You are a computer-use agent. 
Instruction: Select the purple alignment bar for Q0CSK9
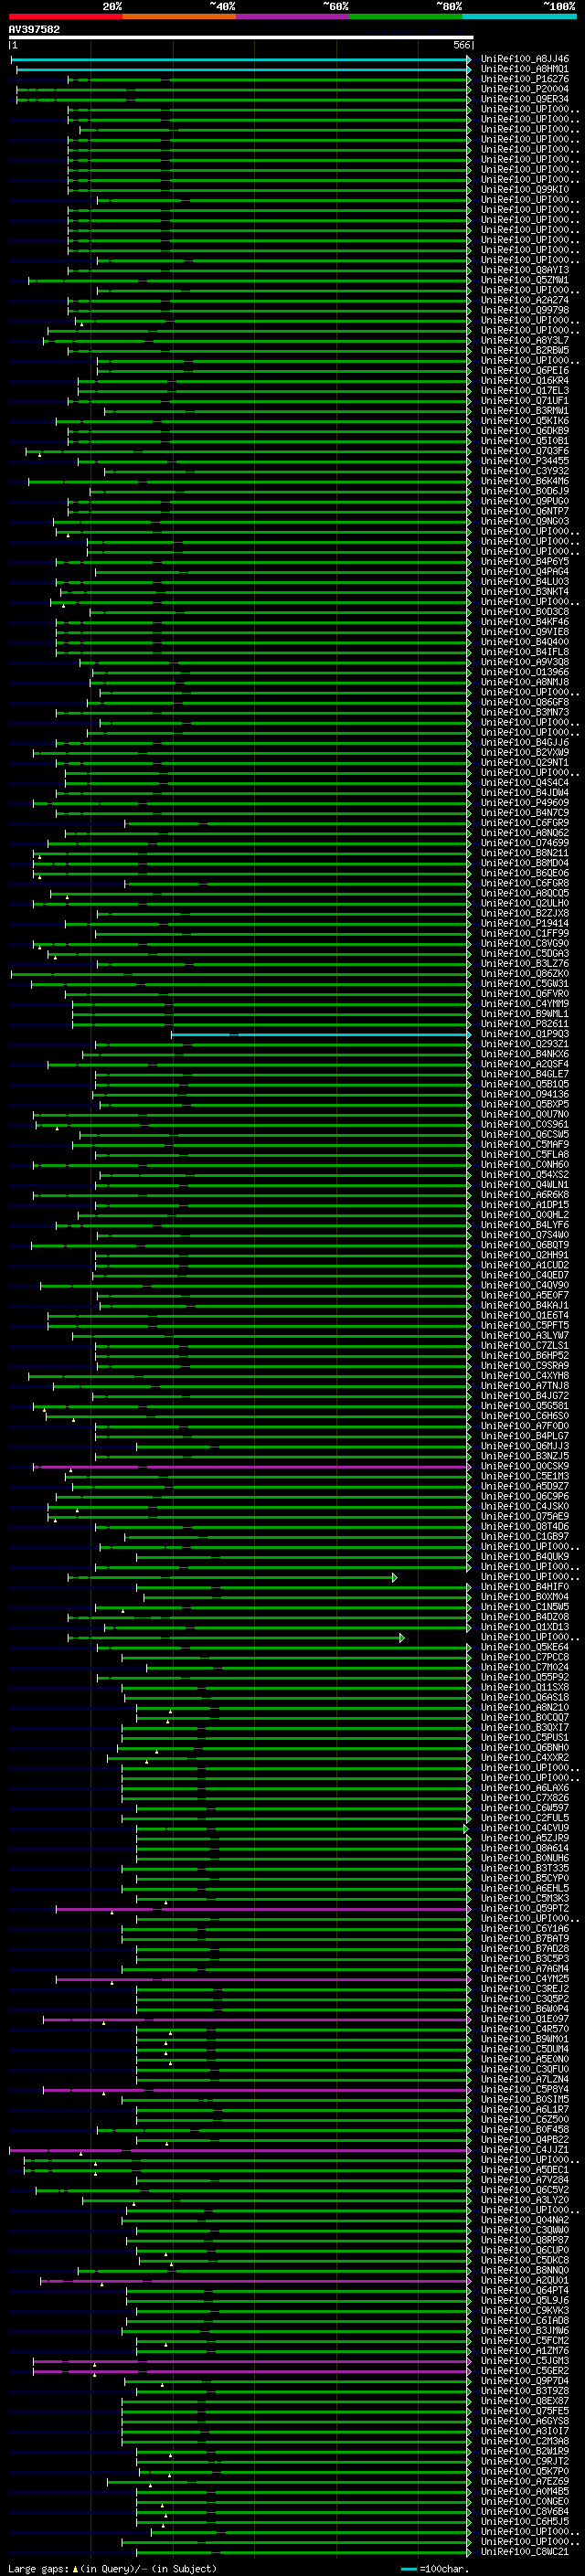coord(251,1466)
